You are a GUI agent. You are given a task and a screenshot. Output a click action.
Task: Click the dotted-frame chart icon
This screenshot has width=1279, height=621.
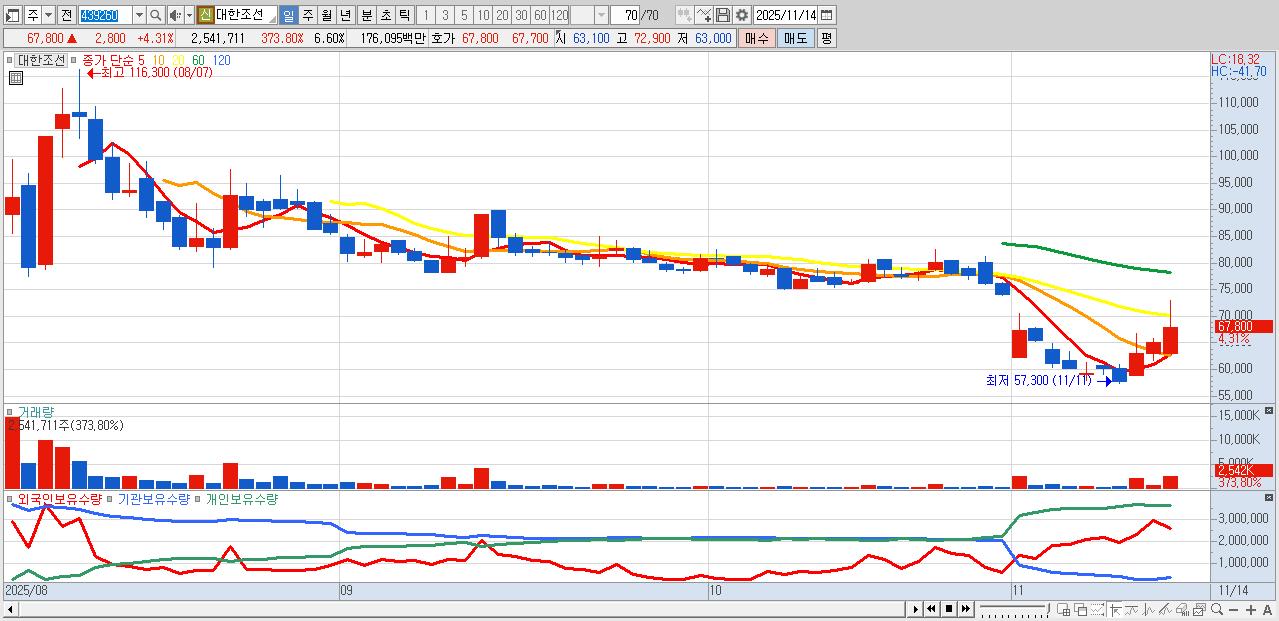click(1098, 609)
